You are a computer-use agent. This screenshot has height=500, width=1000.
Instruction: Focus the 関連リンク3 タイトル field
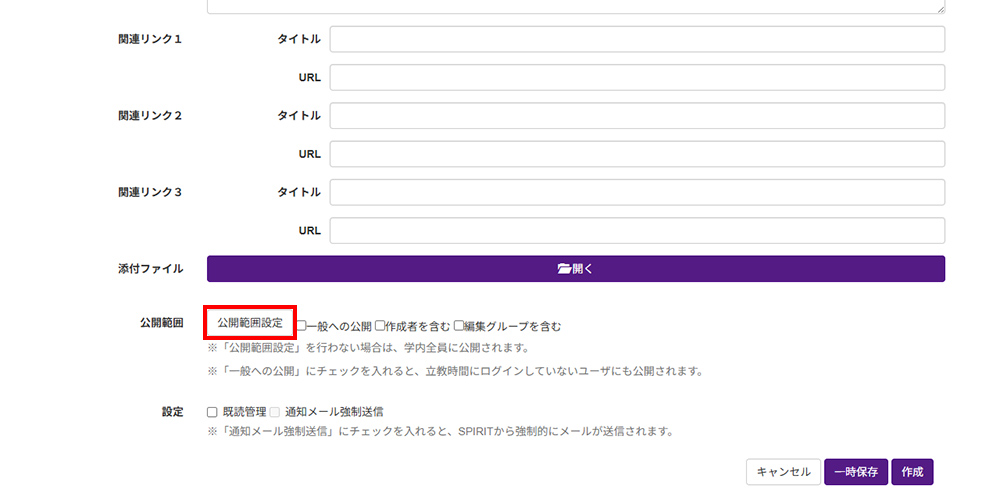[x=637, y=192]
